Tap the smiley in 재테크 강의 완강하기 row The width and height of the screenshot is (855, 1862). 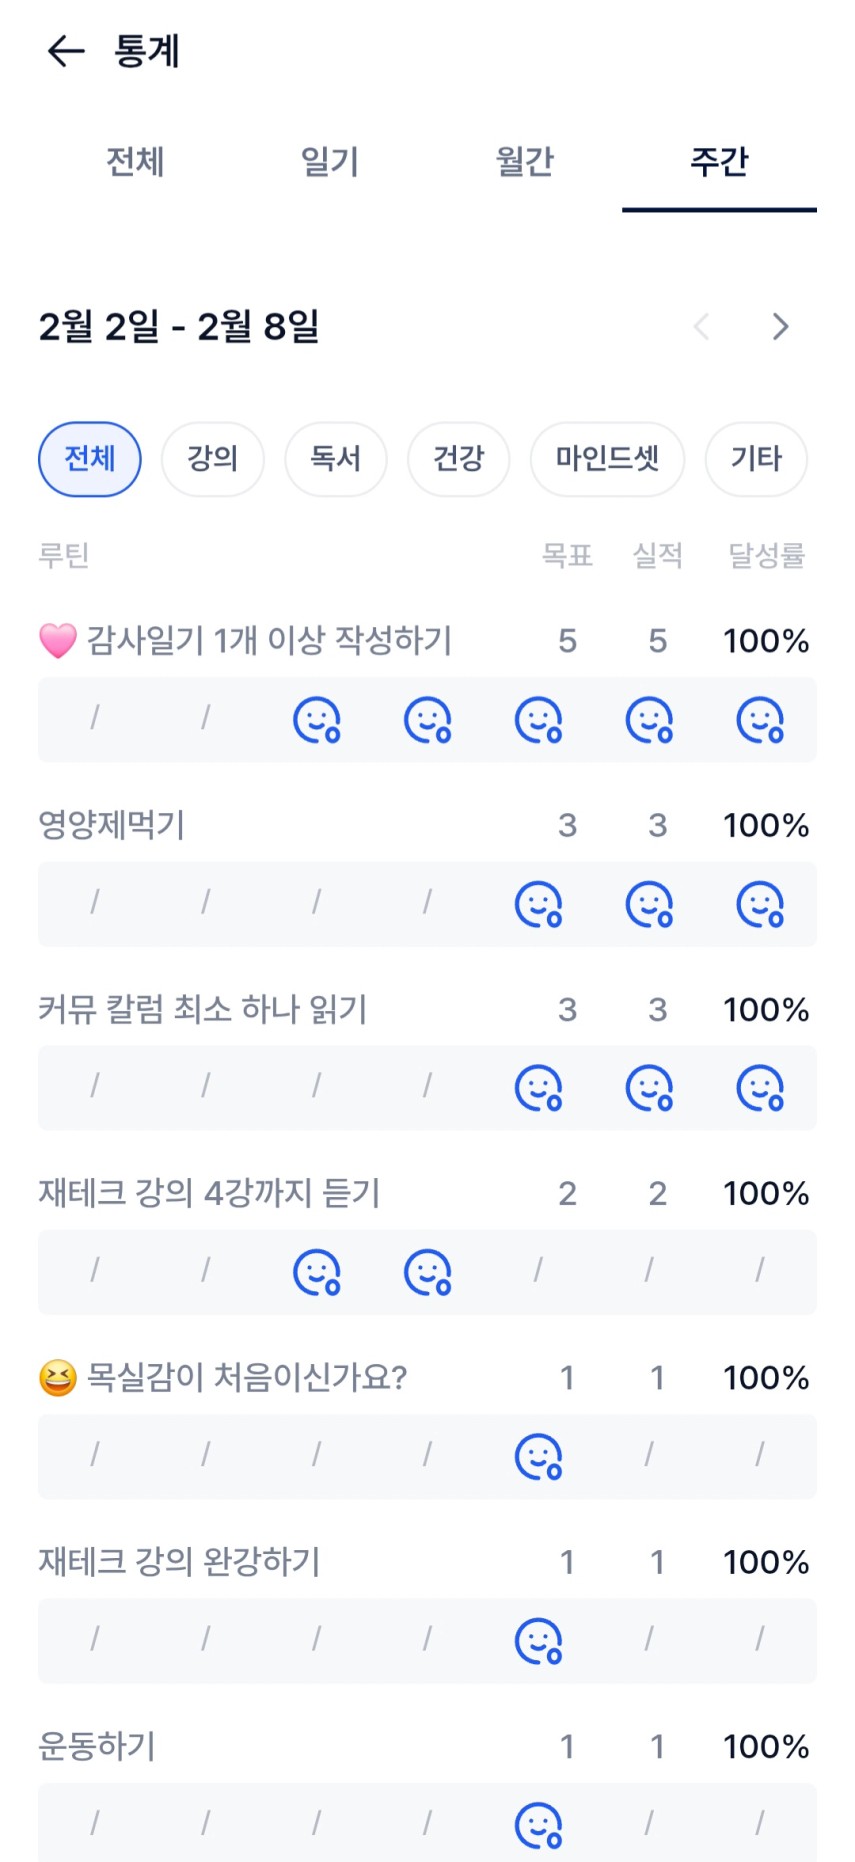(x=538, y=1641)
